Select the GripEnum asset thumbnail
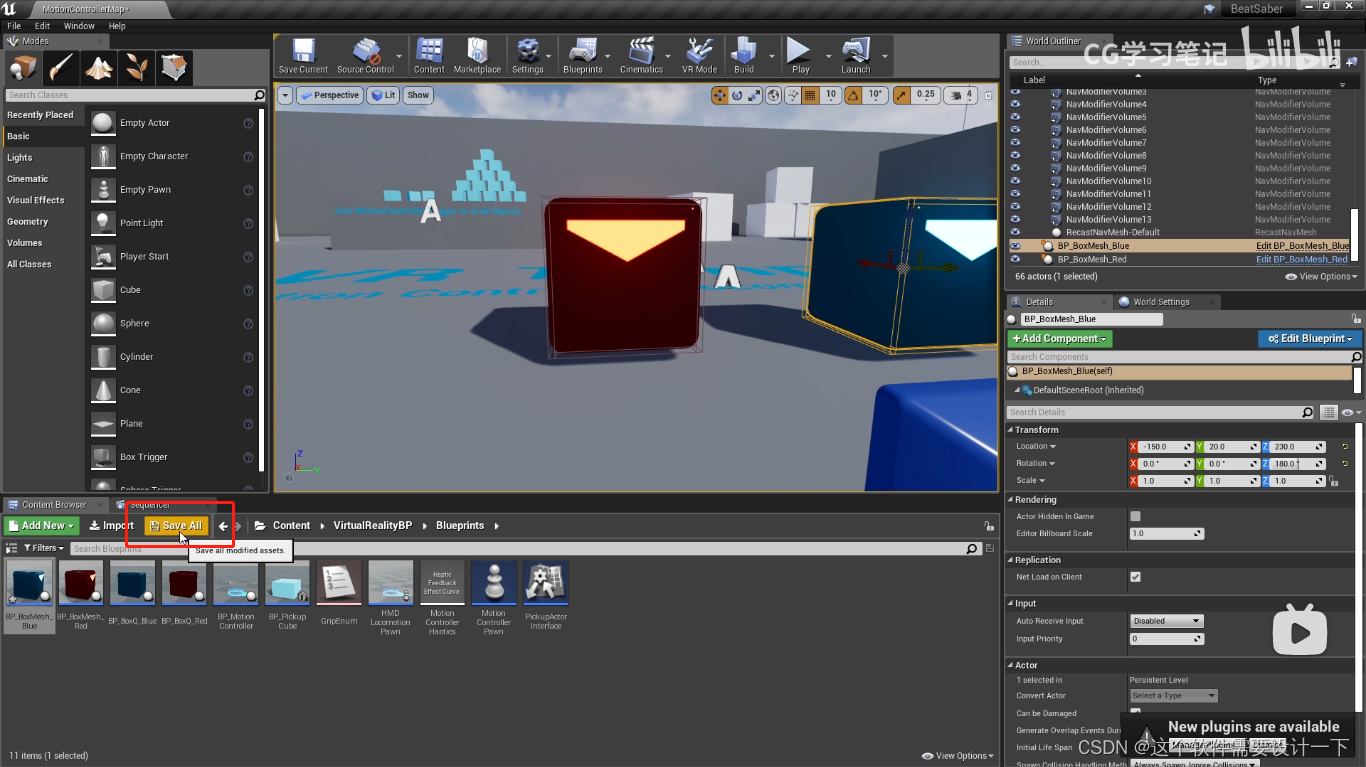The image size is (1366, 767). click(x=339, y=583)
